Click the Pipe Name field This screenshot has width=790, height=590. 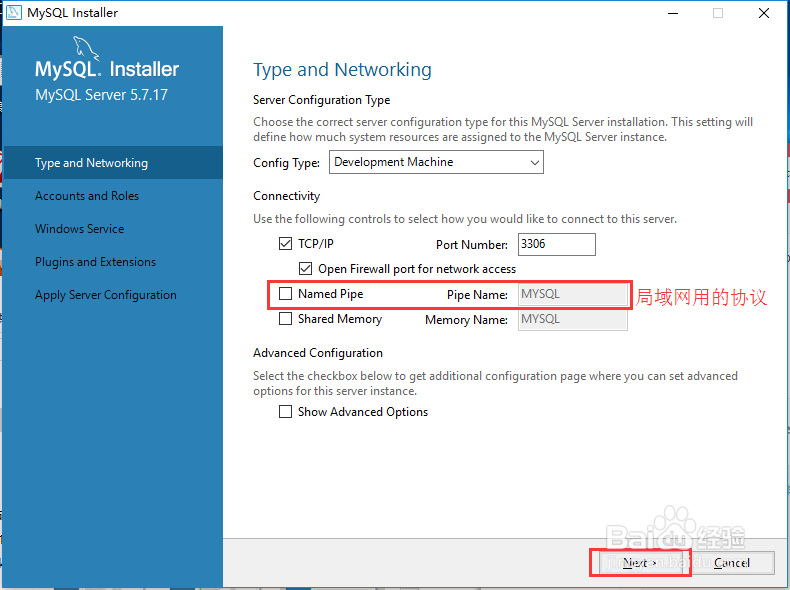pyautogui.click(x=573, y=294)
